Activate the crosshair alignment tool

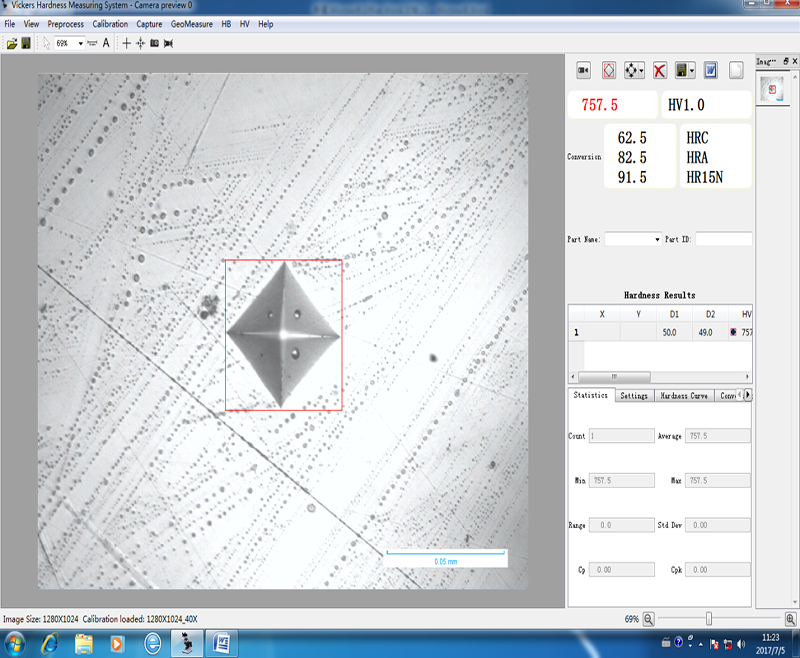point(141,43)
